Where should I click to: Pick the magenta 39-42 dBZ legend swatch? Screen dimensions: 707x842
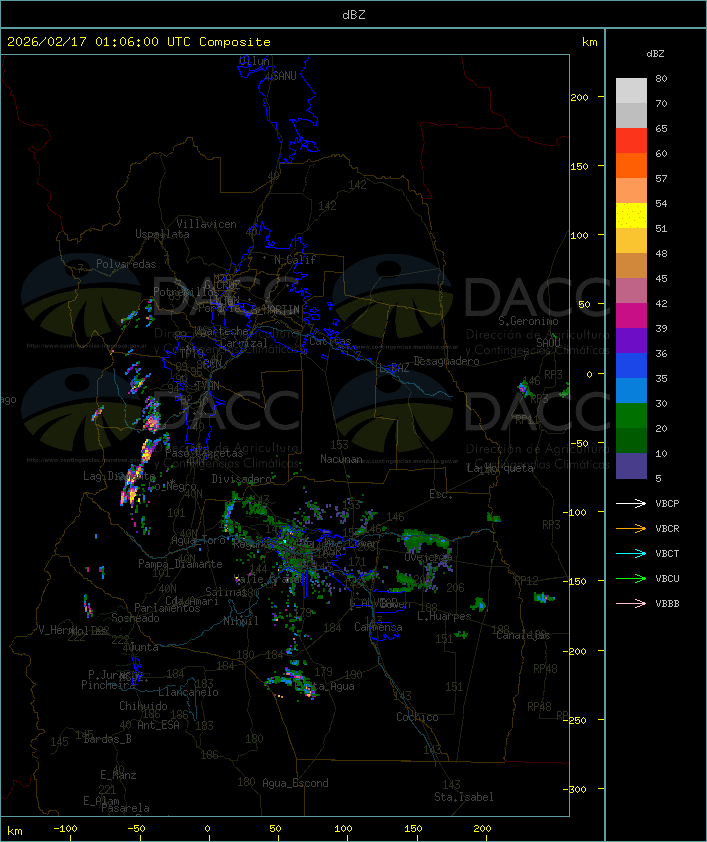631,316
